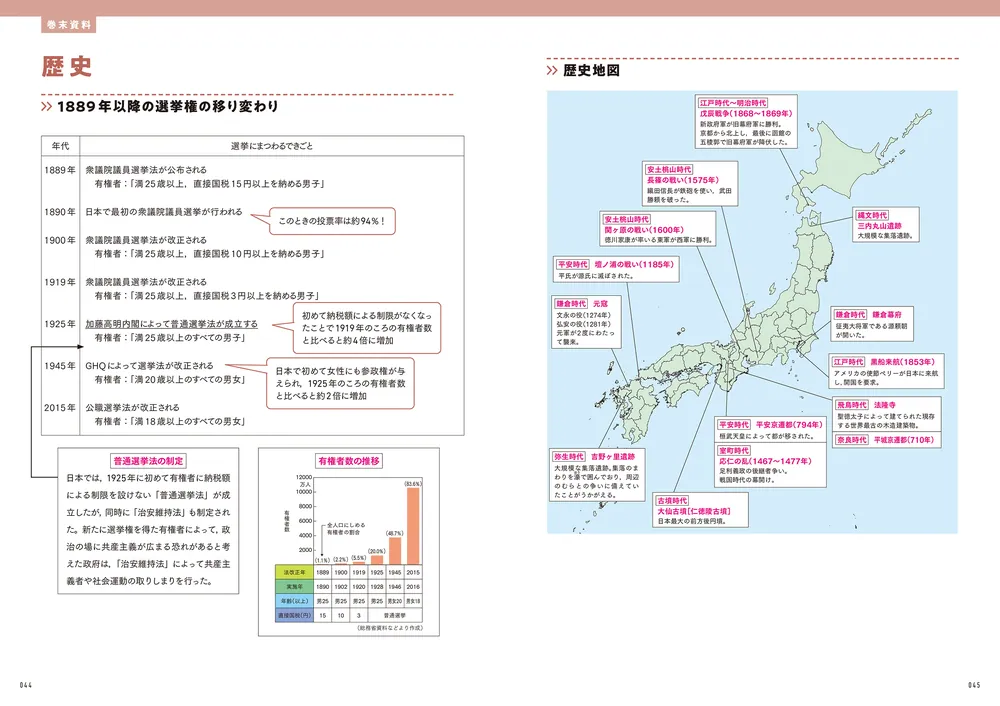This screenshot has height=706, width=1000.
Task: Click the underlined 加藤高明内閣によって普通選挙法が成立する text
Action: pos(172,324)
